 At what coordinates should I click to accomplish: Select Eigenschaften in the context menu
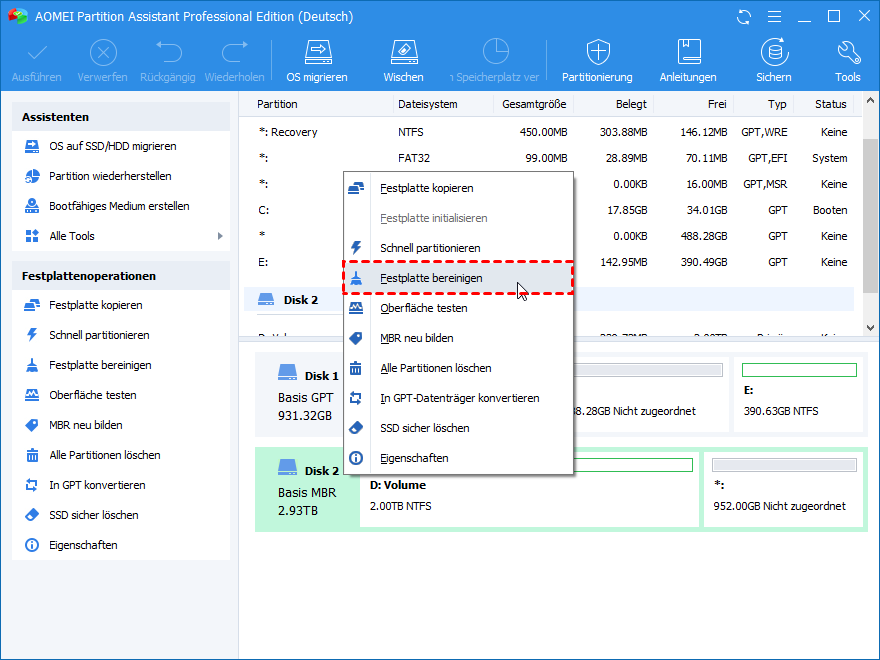pyautogui.click(x=414, y=458)
